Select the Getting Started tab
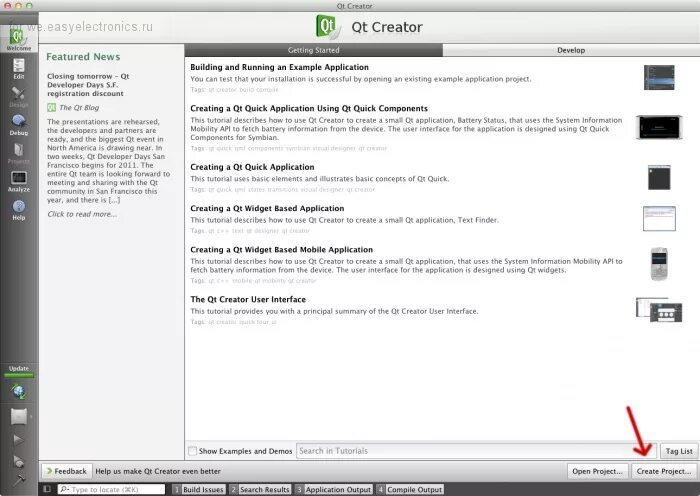The width and height of the screenshot is (700, 496). point(313,50)
